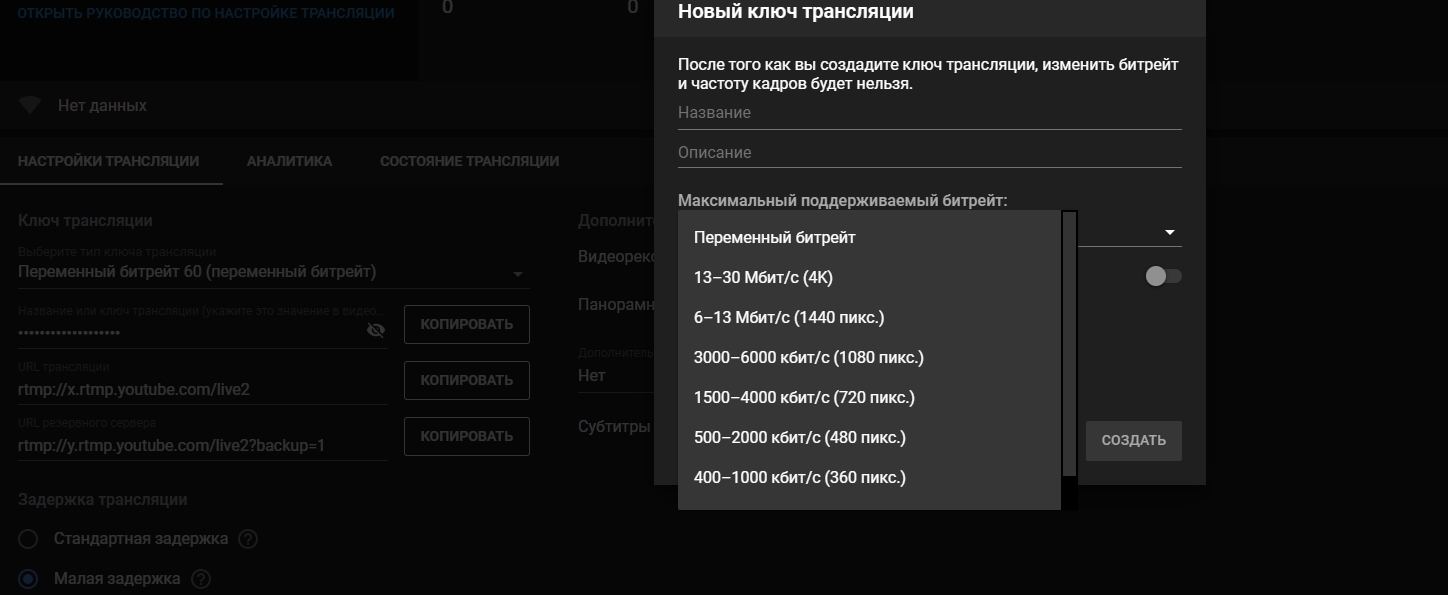Click the signal diamond icon near Нет данных
Image resolution: width=1448 pixels, height=595 pixels.
(x=29, y=105)
